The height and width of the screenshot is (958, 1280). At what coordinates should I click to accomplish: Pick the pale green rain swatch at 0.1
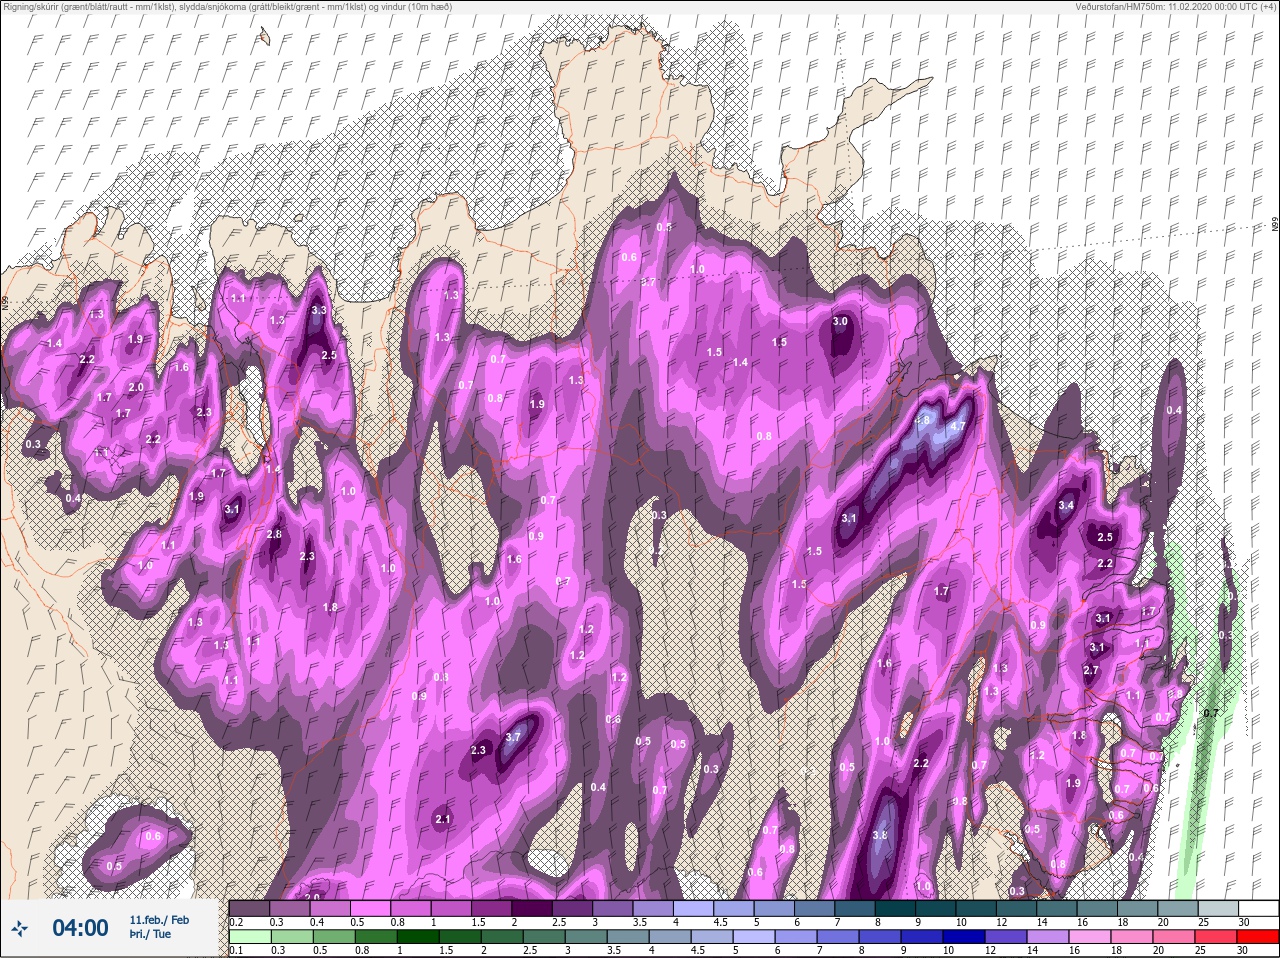(249, 937)
